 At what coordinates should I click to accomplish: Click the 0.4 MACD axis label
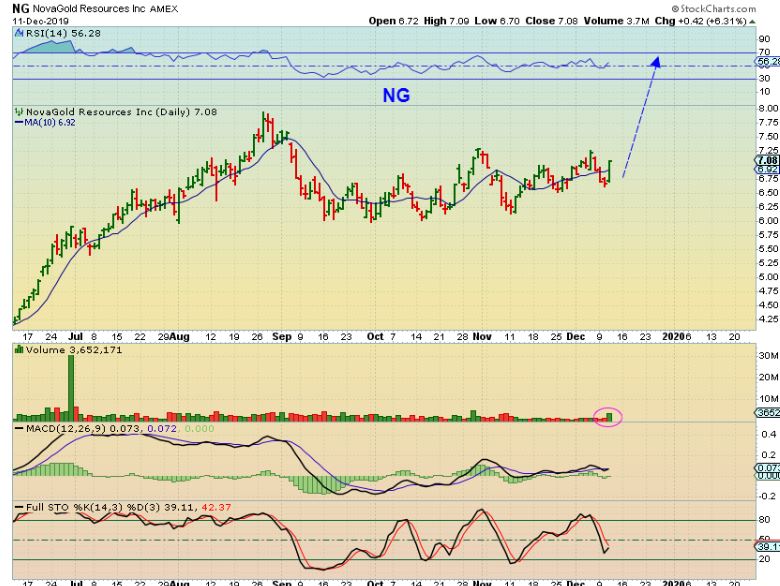[769, 434]
